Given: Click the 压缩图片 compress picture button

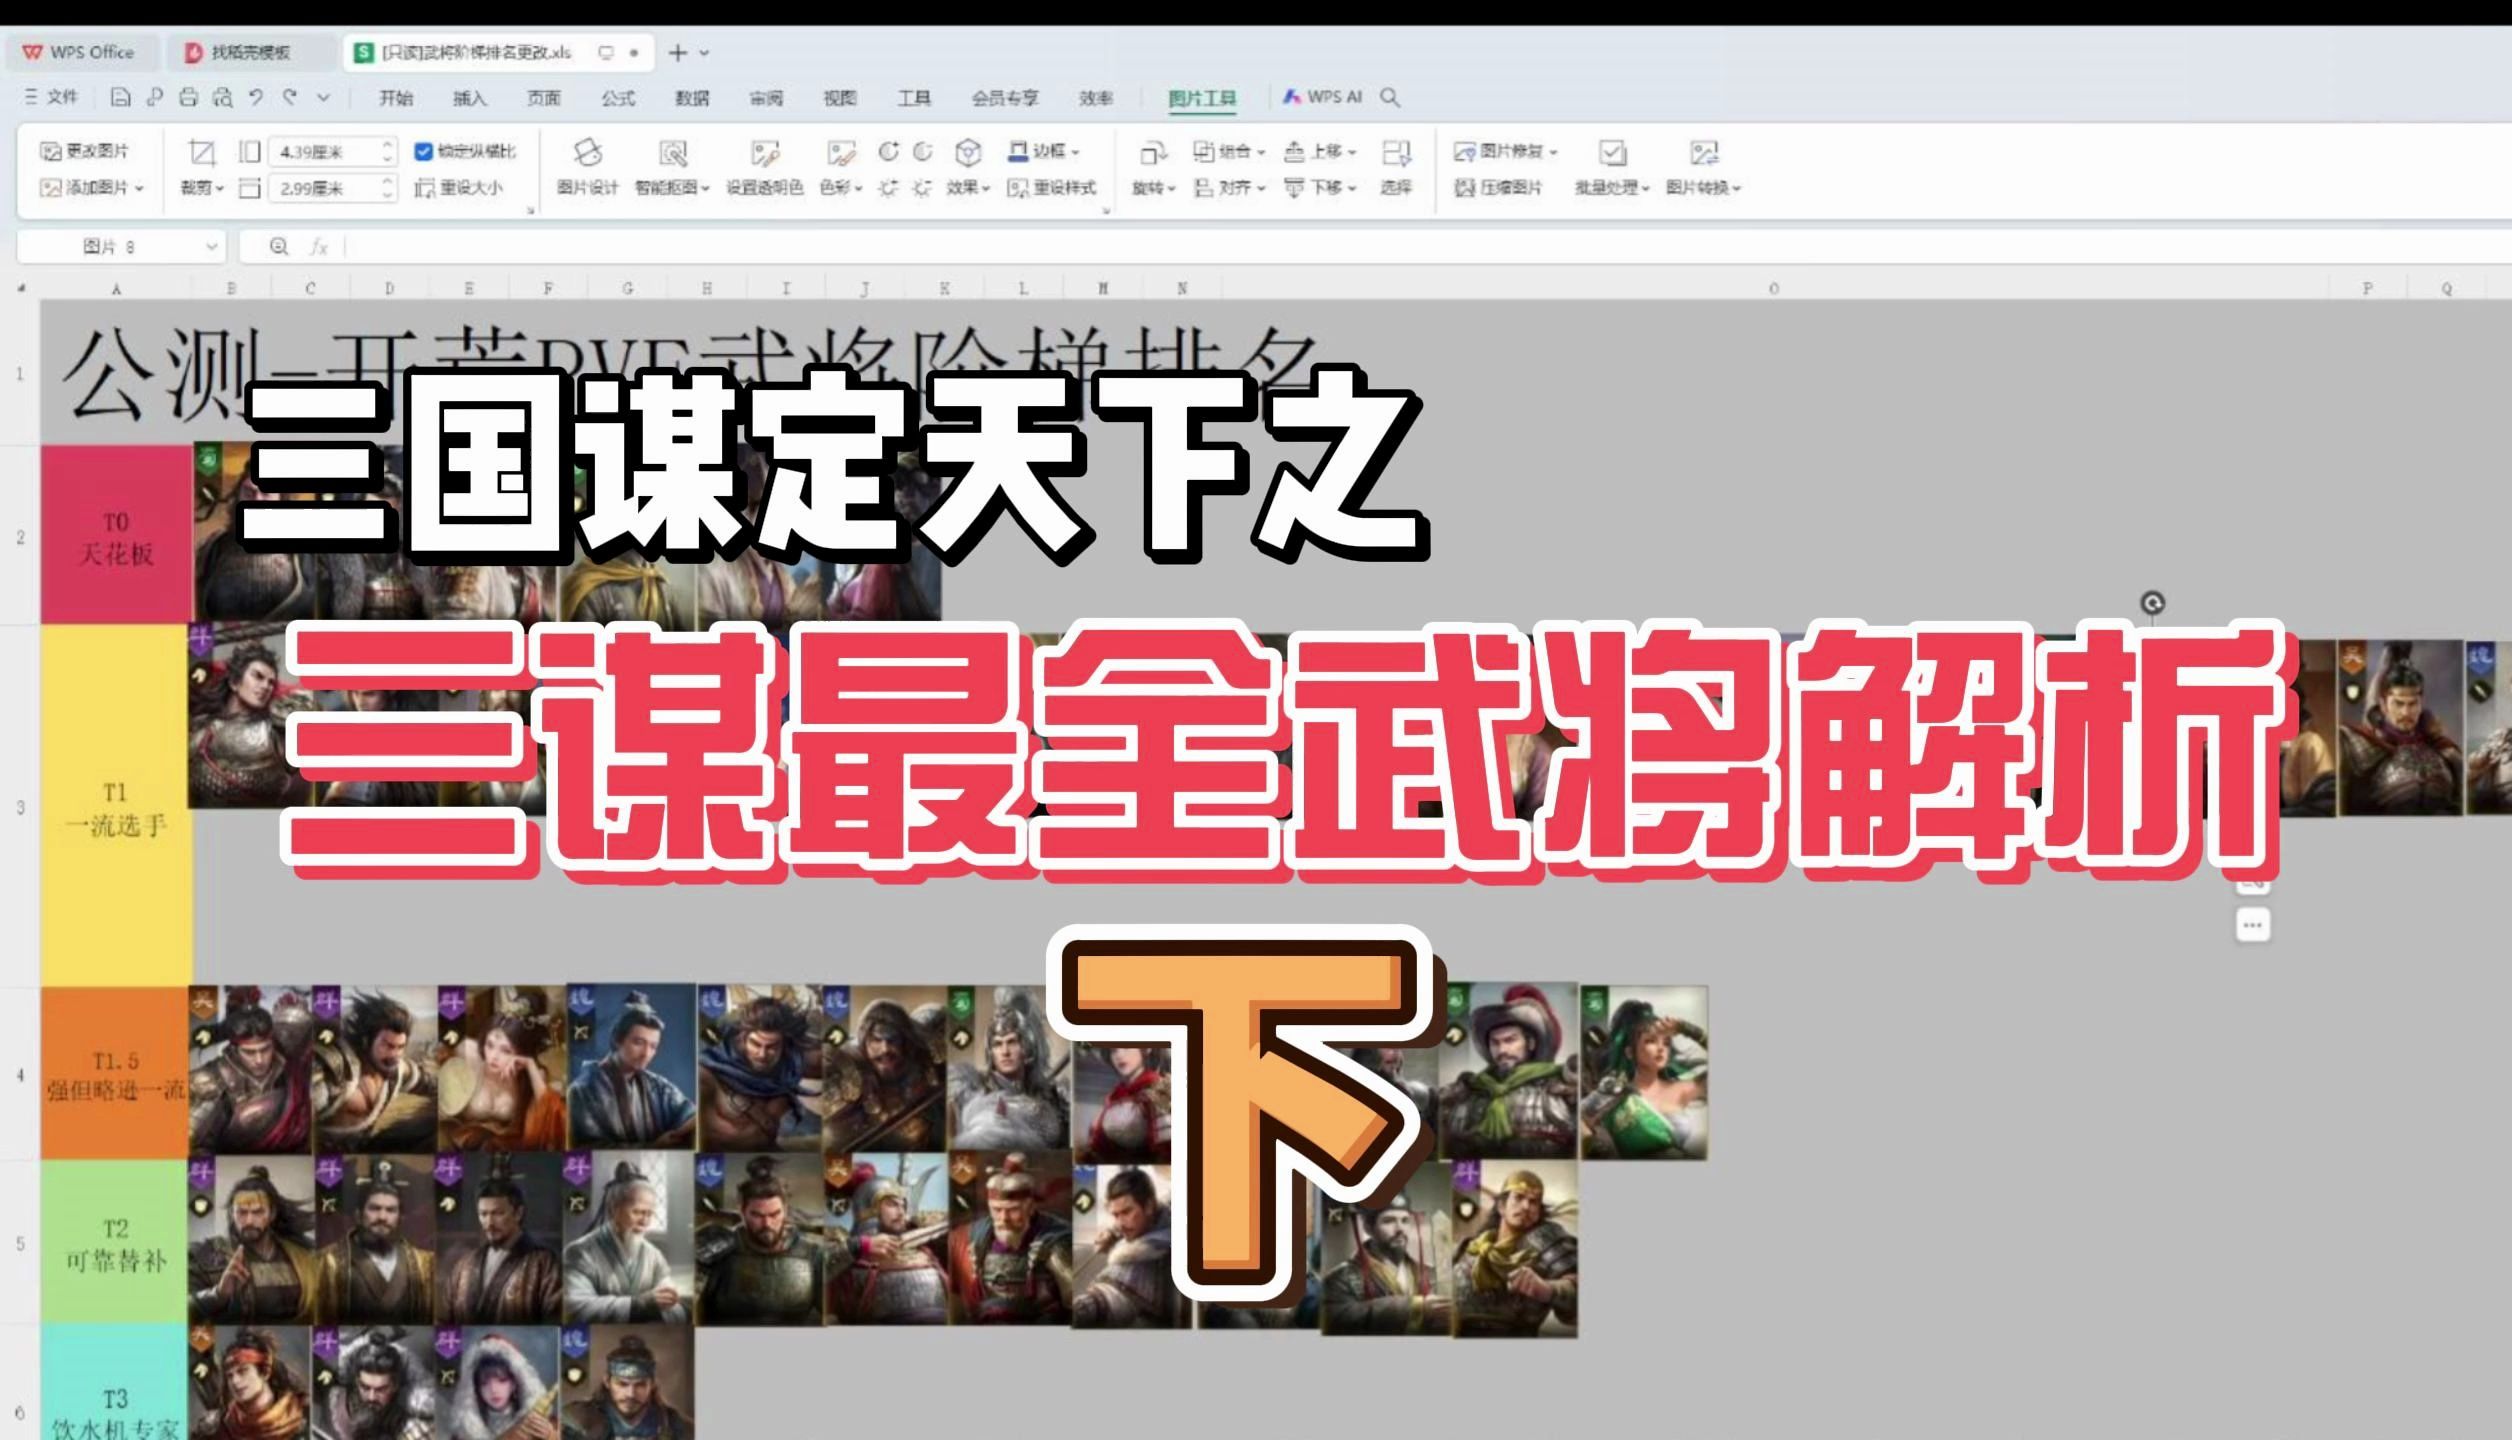Looking at the screenshot, I should click(x=1499, y=188).
